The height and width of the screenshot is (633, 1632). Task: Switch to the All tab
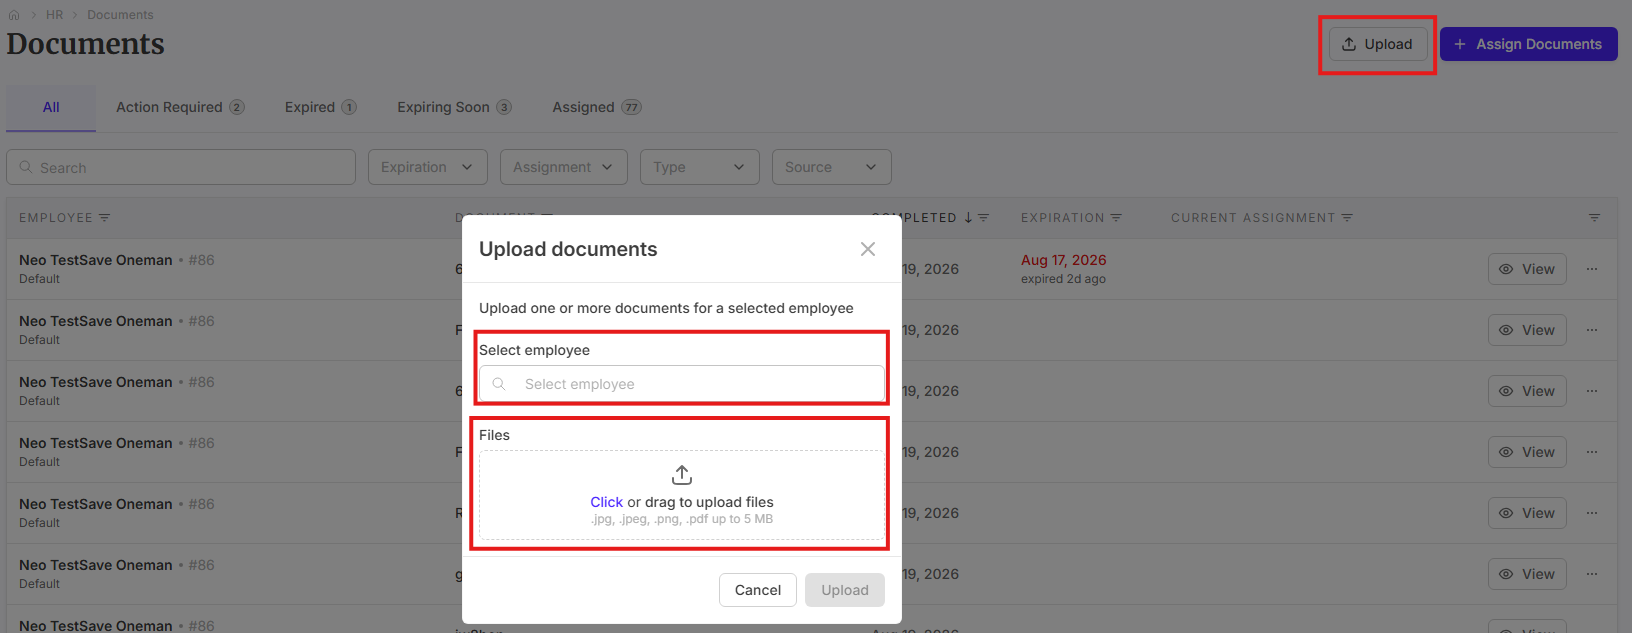[x=51, y=107]
